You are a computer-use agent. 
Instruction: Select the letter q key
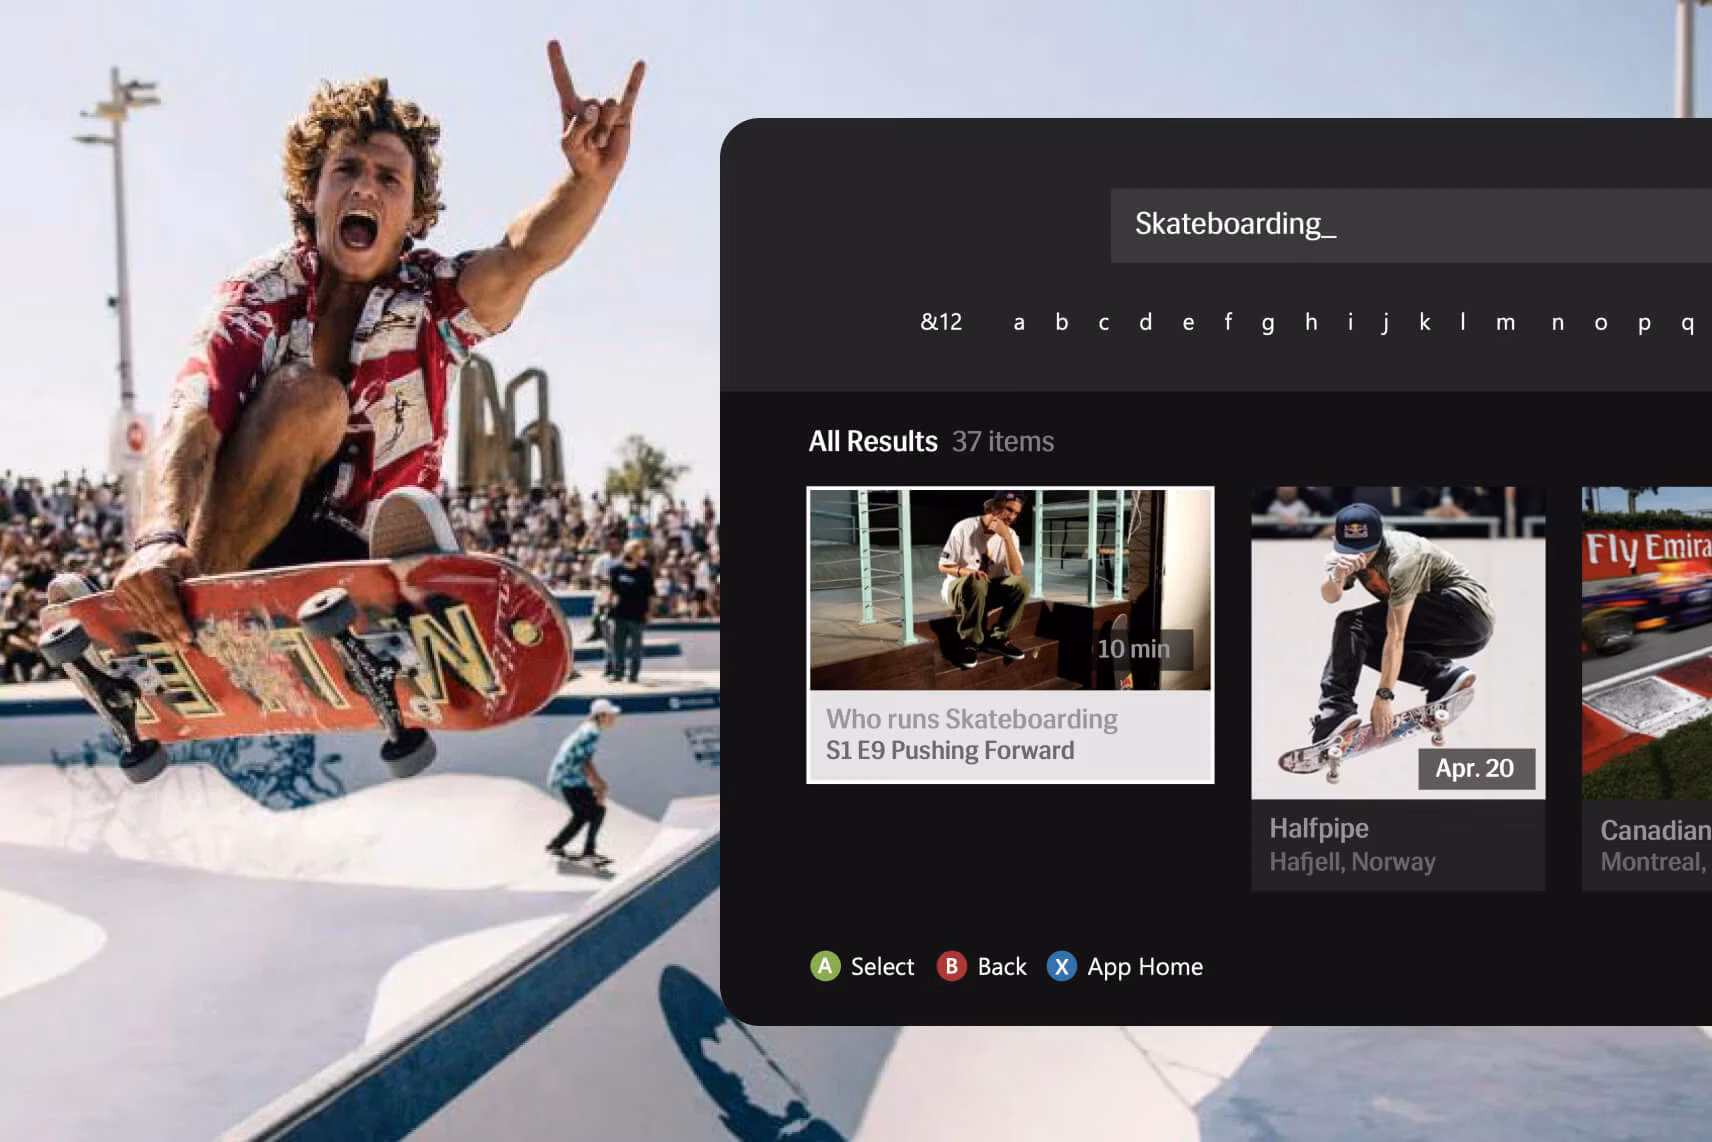[x=1687, y=324]
